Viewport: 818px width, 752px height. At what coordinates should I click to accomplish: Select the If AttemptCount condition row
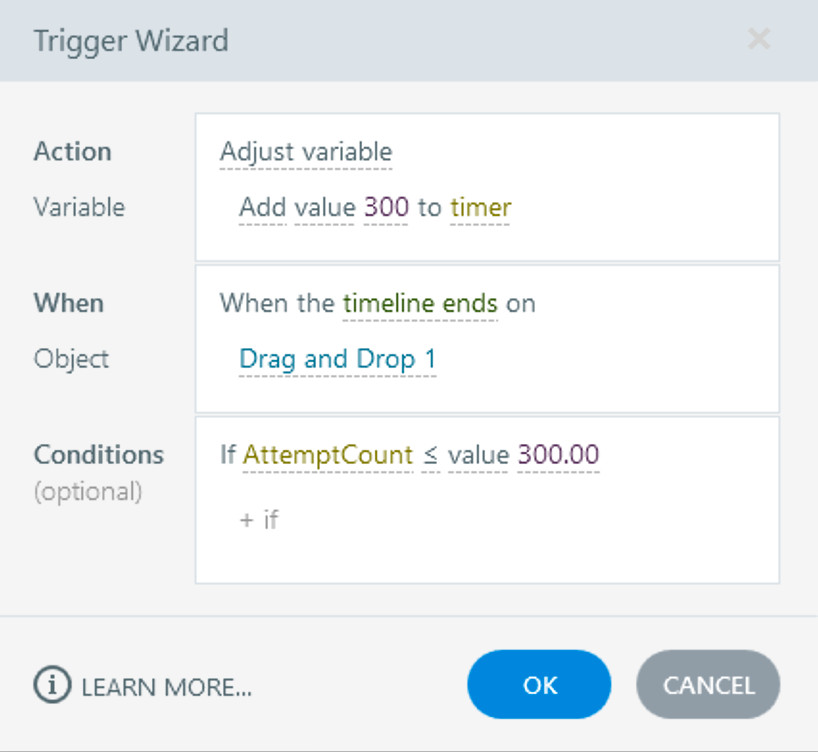[x=228, y=455]
